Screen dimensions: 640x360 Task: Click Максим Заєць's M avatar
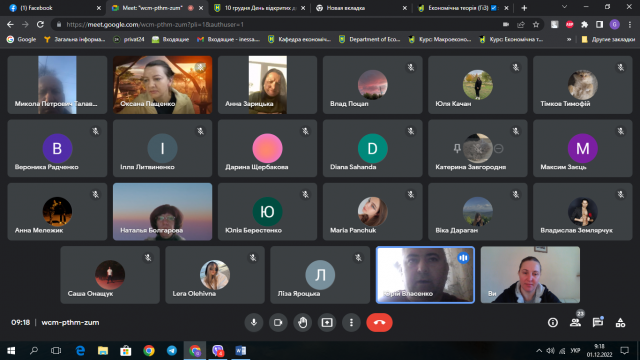click(x=582, y=148)
